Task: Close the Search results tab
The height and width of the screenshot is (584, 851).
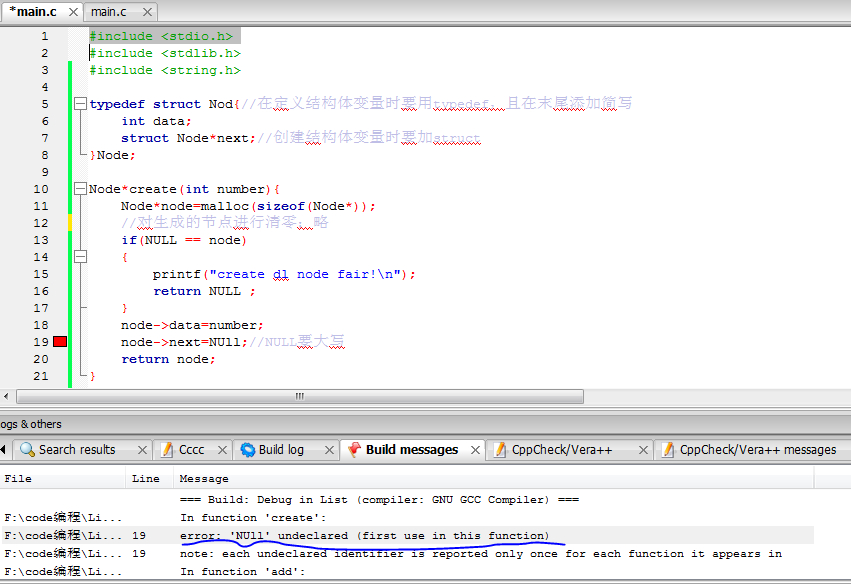Action: click(x=142, y=450)
